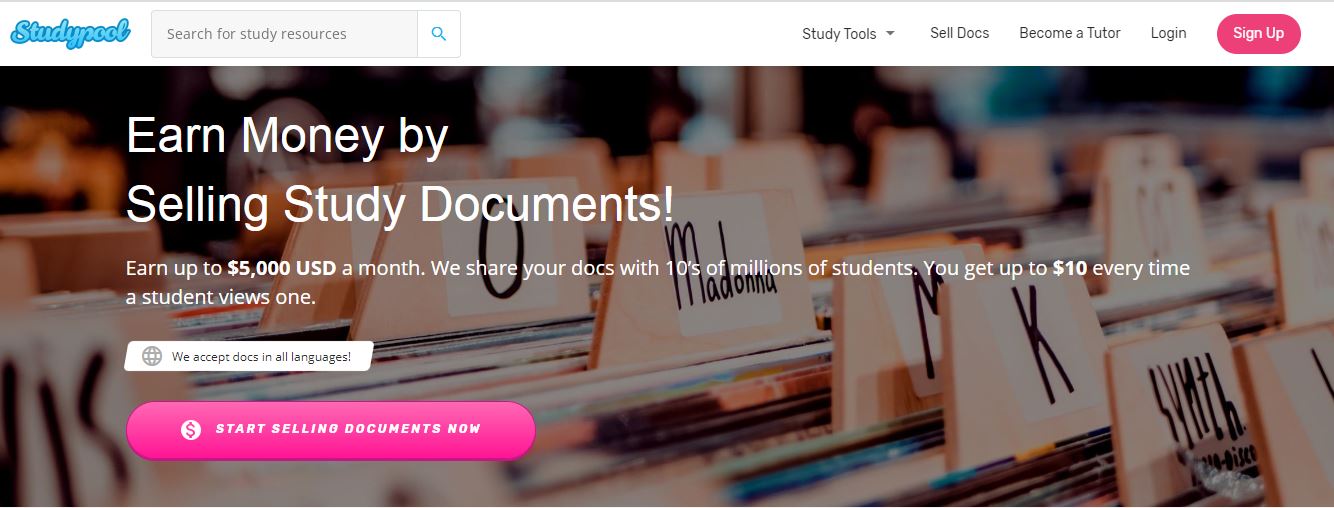
Task: Click the dollar coin icon
Action: 191,430
